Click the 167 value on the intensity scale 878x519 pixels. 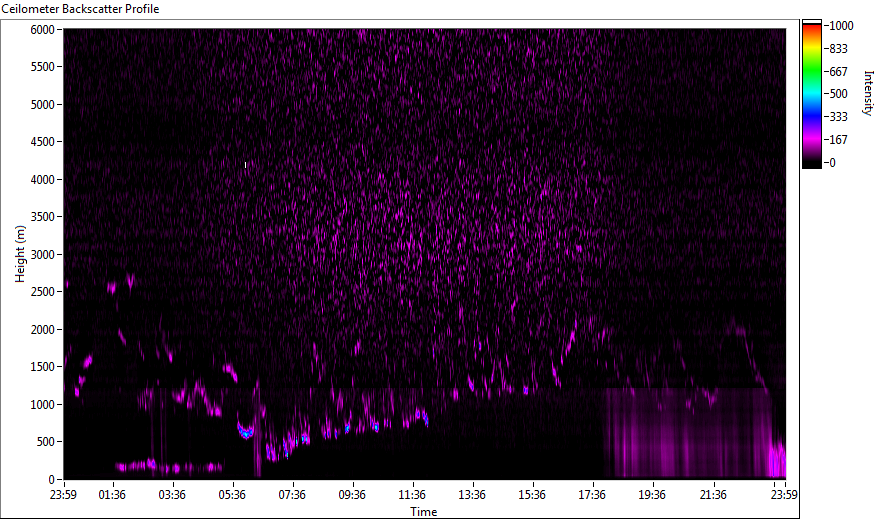click(x=838, y=140)
